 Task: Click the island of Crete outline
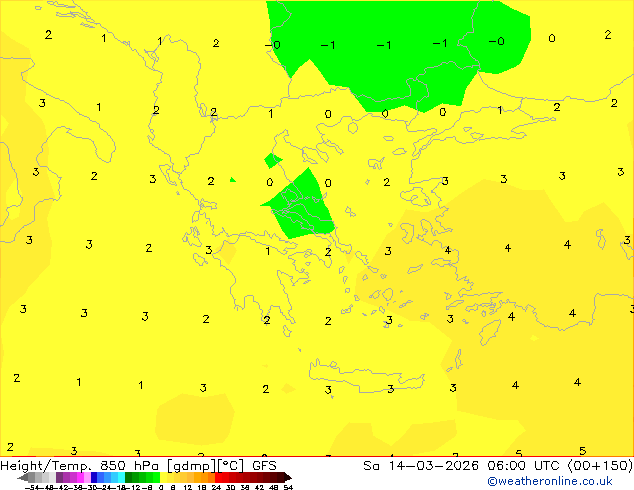coord(366,376)
